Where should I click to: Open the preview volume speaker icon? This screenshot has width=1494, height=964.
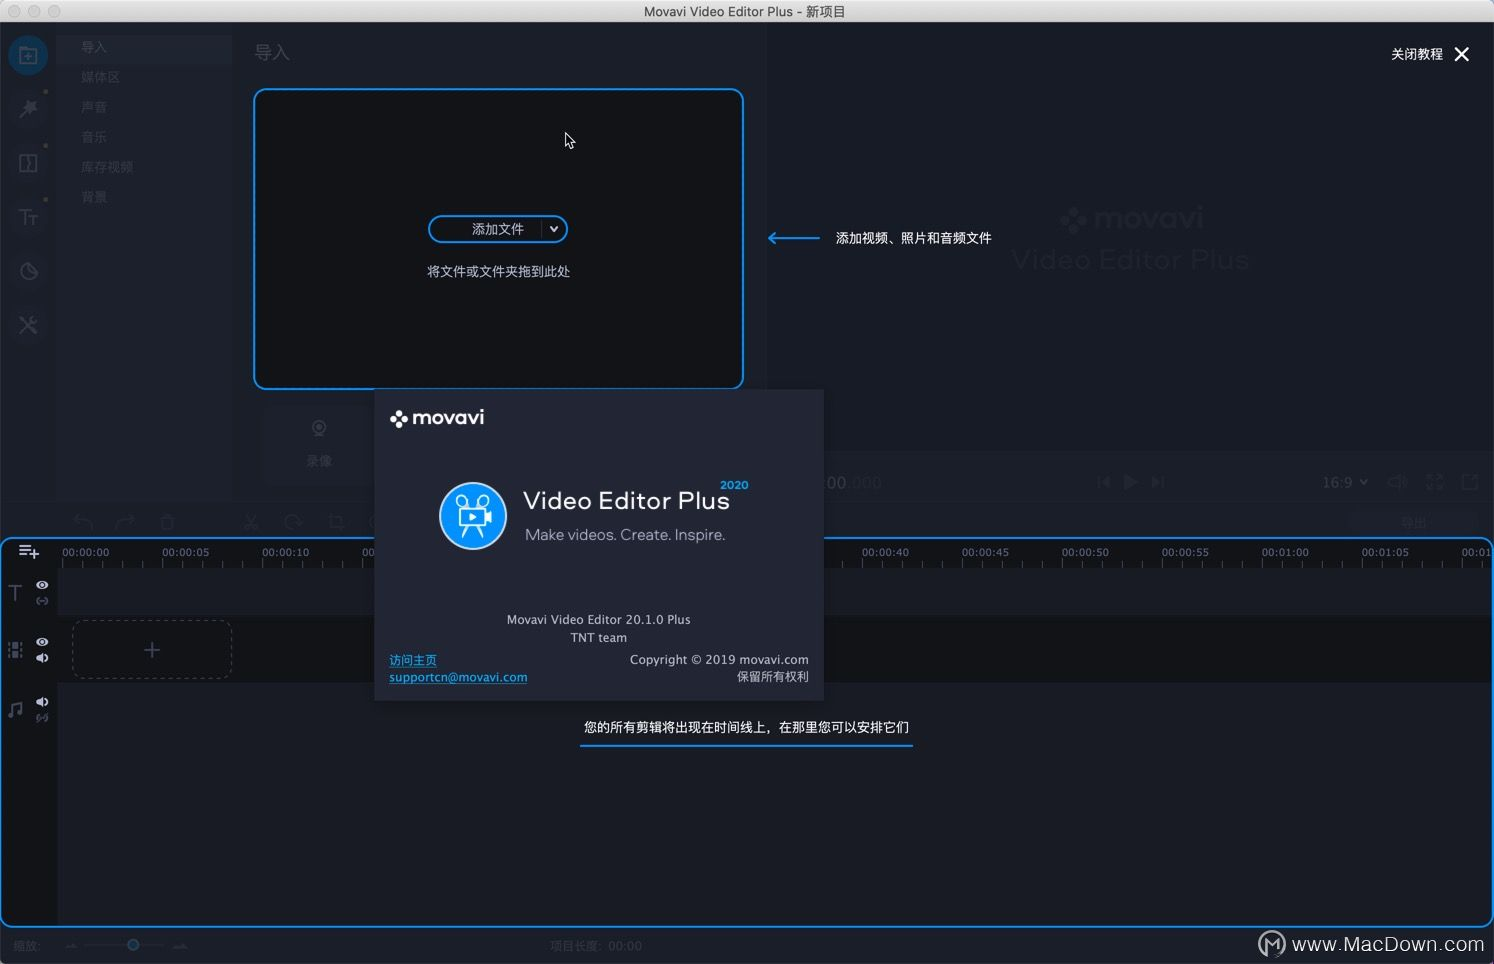[1397, 482]
